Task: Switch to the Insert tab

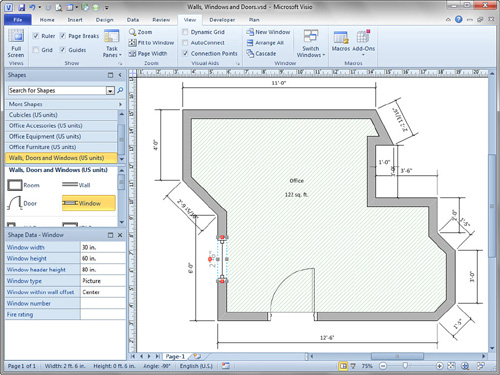Action: [75, 20]
